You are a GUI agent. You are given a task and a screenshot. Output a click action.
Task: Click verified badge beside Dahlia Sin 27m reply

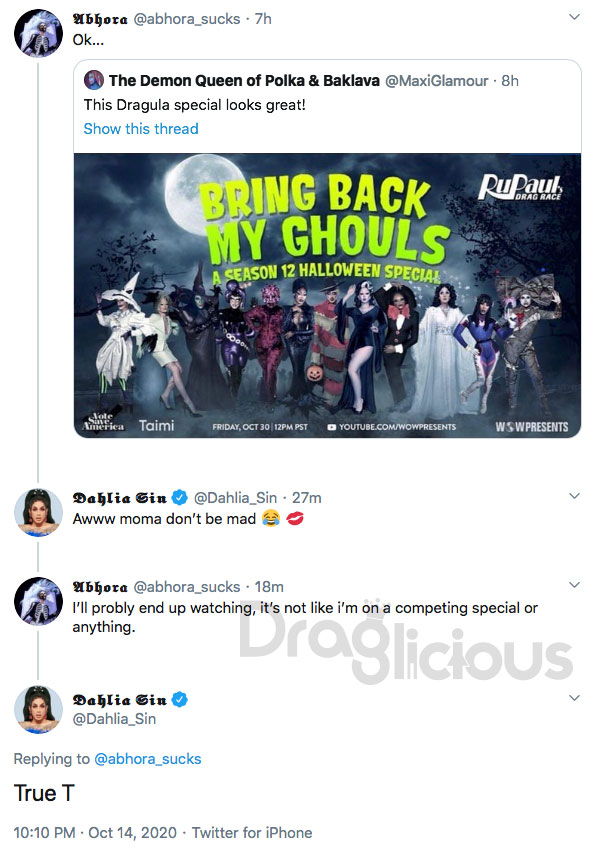(180, 497)
